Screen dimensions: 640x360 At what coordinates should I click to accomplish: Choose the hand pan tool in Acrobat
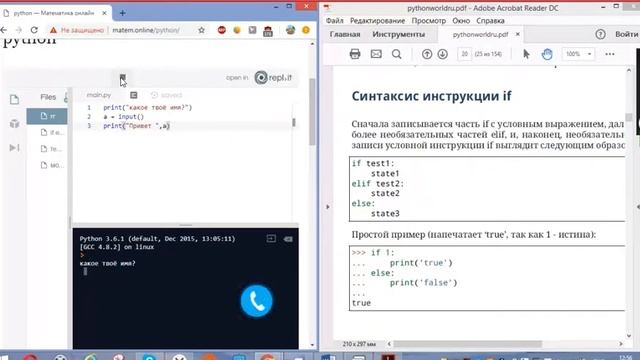[547, 54]
